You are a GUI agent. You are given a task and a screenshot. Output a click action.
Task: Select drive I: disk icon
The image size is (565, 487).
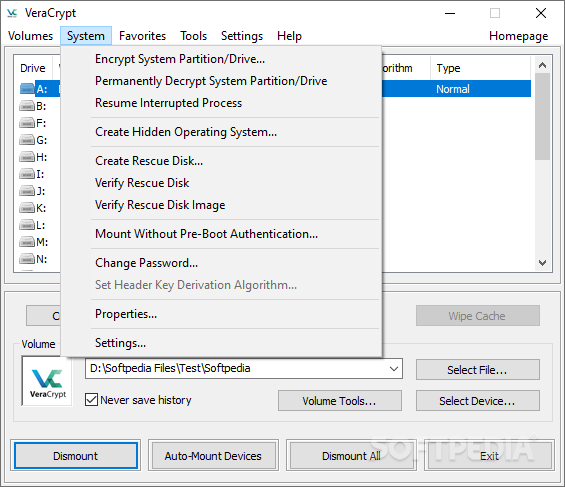point(27,174)
